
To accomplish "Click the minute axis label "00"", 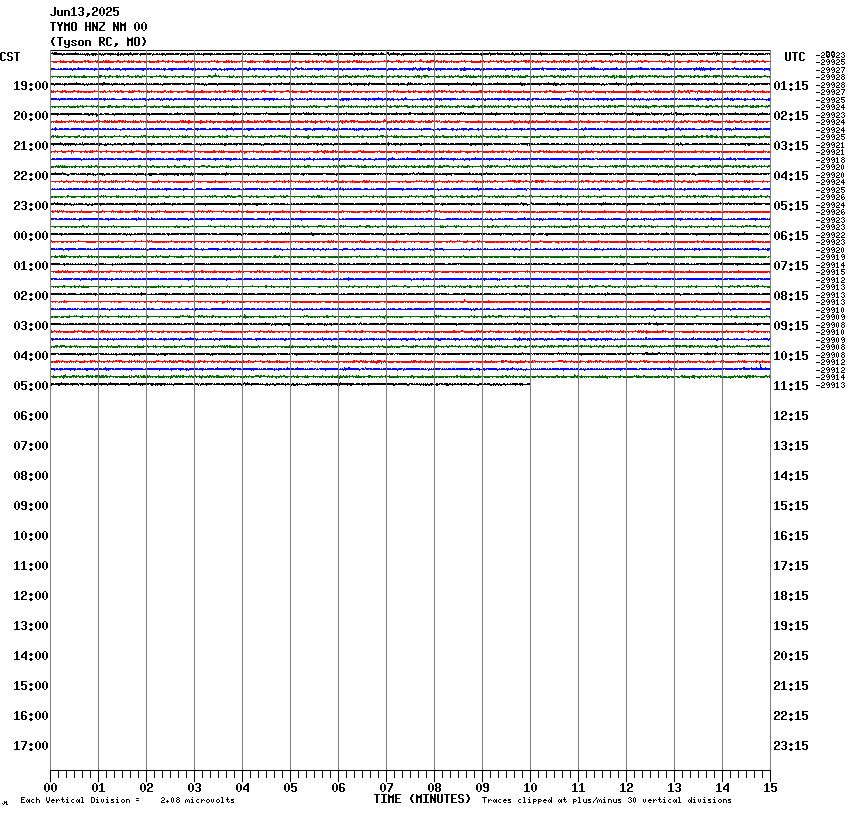I will tap(50, 787).
